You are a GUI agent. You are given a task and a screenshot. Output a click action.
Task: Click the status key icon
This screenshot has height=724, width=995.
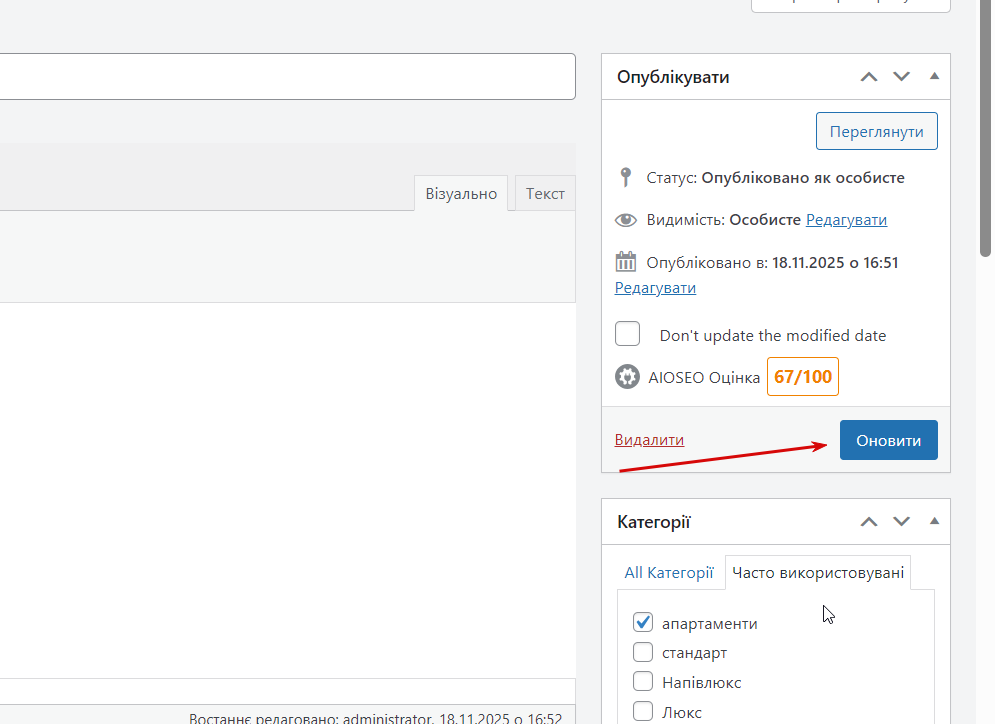tap(626, 178)
